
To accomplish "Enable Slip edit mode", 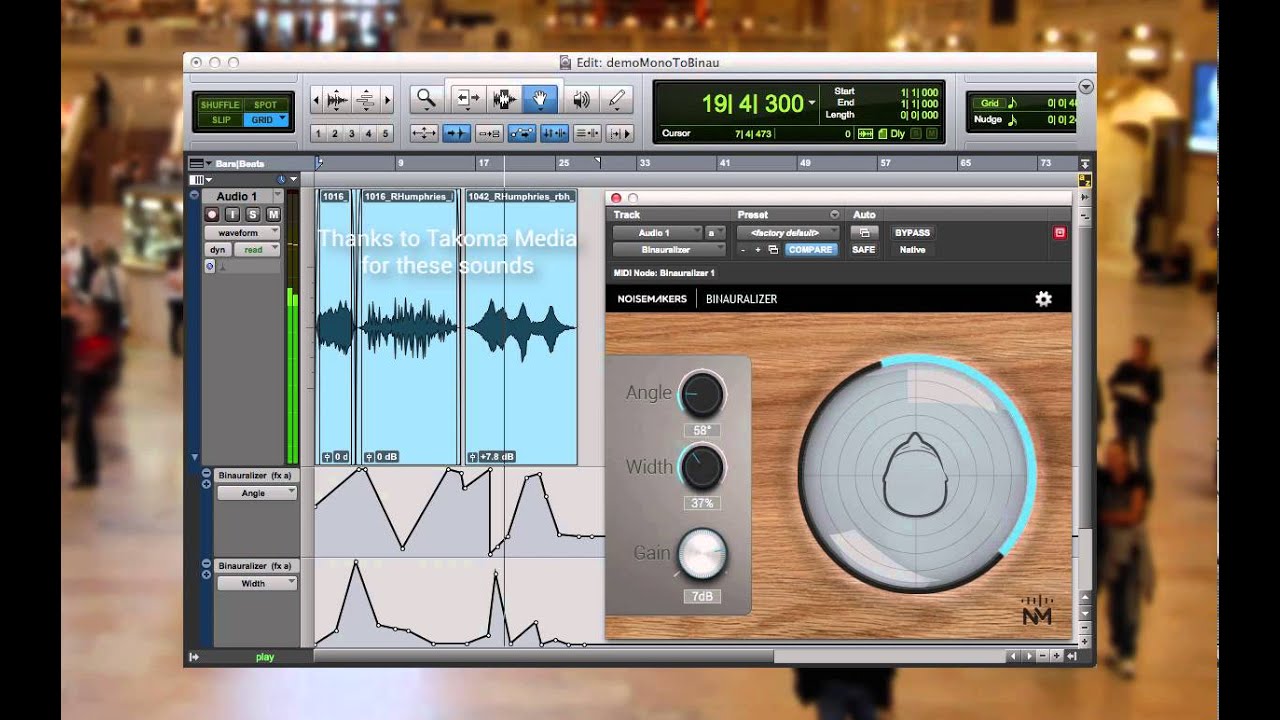I will click(x=220, y=120).
